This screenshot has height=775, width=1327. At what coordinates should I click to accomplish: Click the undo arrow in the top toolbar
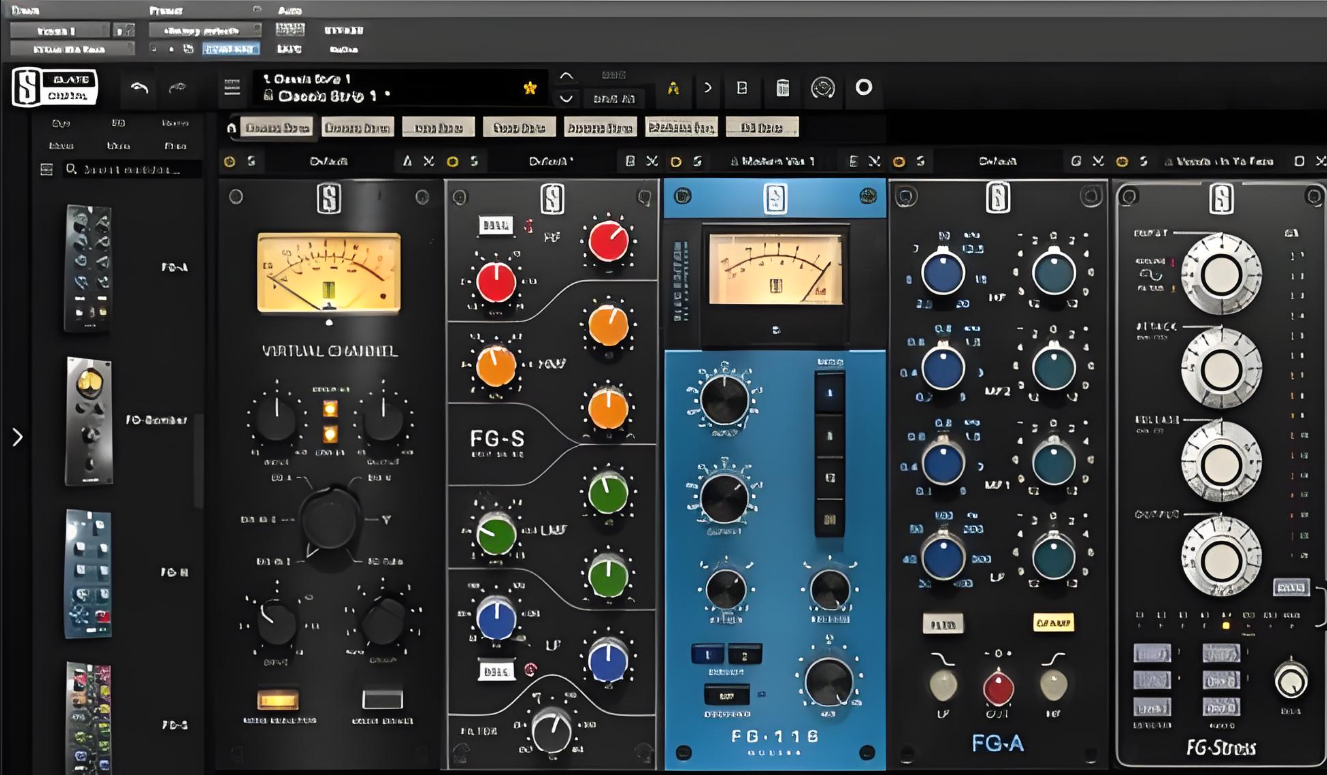tap(139, 88)
